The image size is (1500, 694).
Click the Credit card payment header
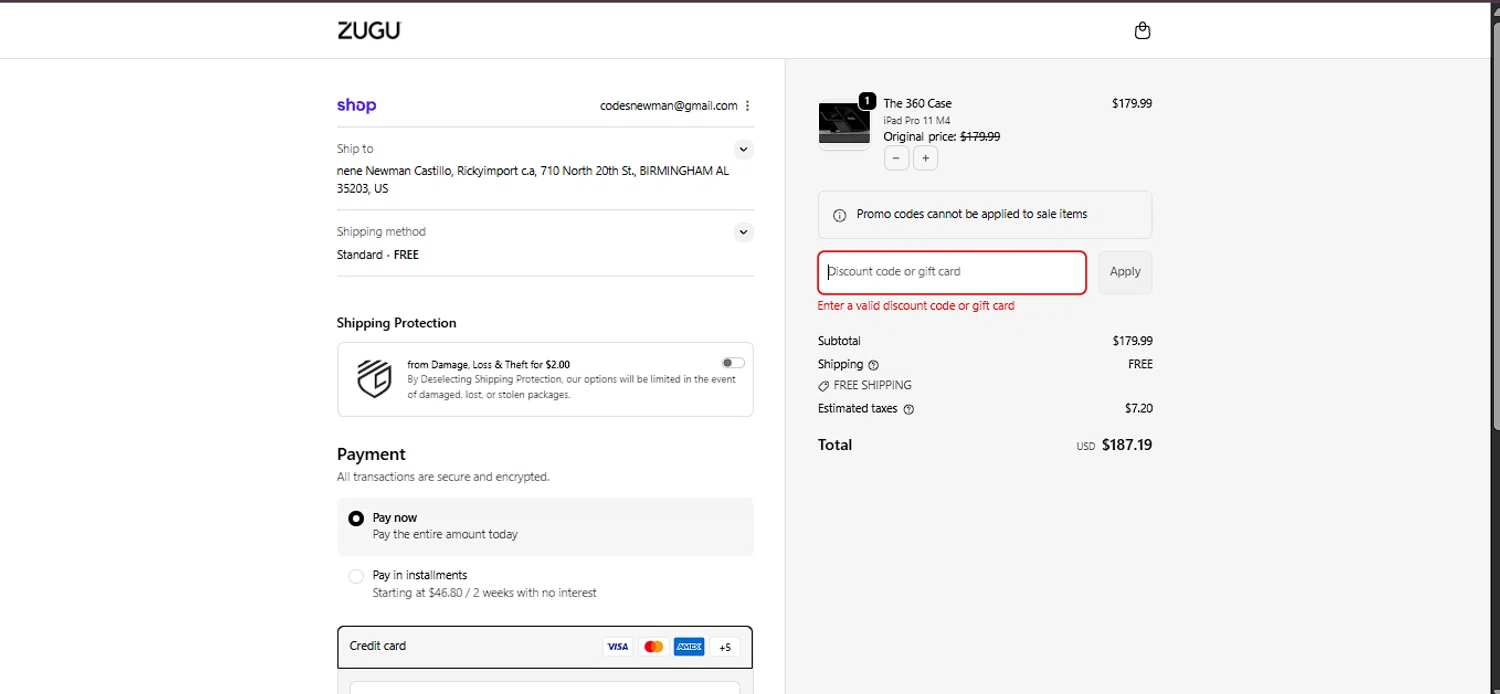[x=545, y=646]
